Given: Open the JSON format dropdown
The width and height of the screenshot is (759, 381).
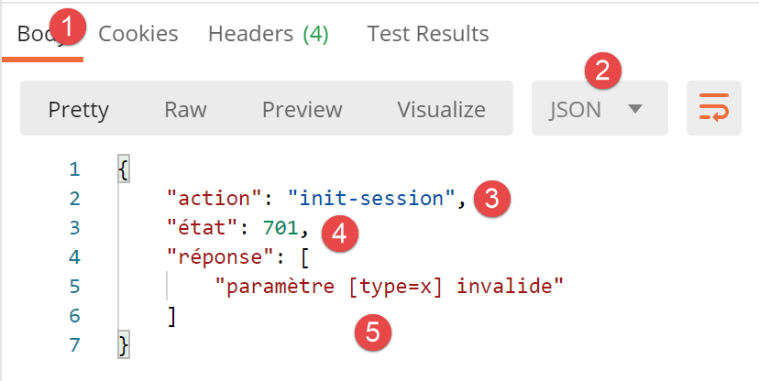Looking at the screenshot, I should pyautogui.click(x=600, y=108).
